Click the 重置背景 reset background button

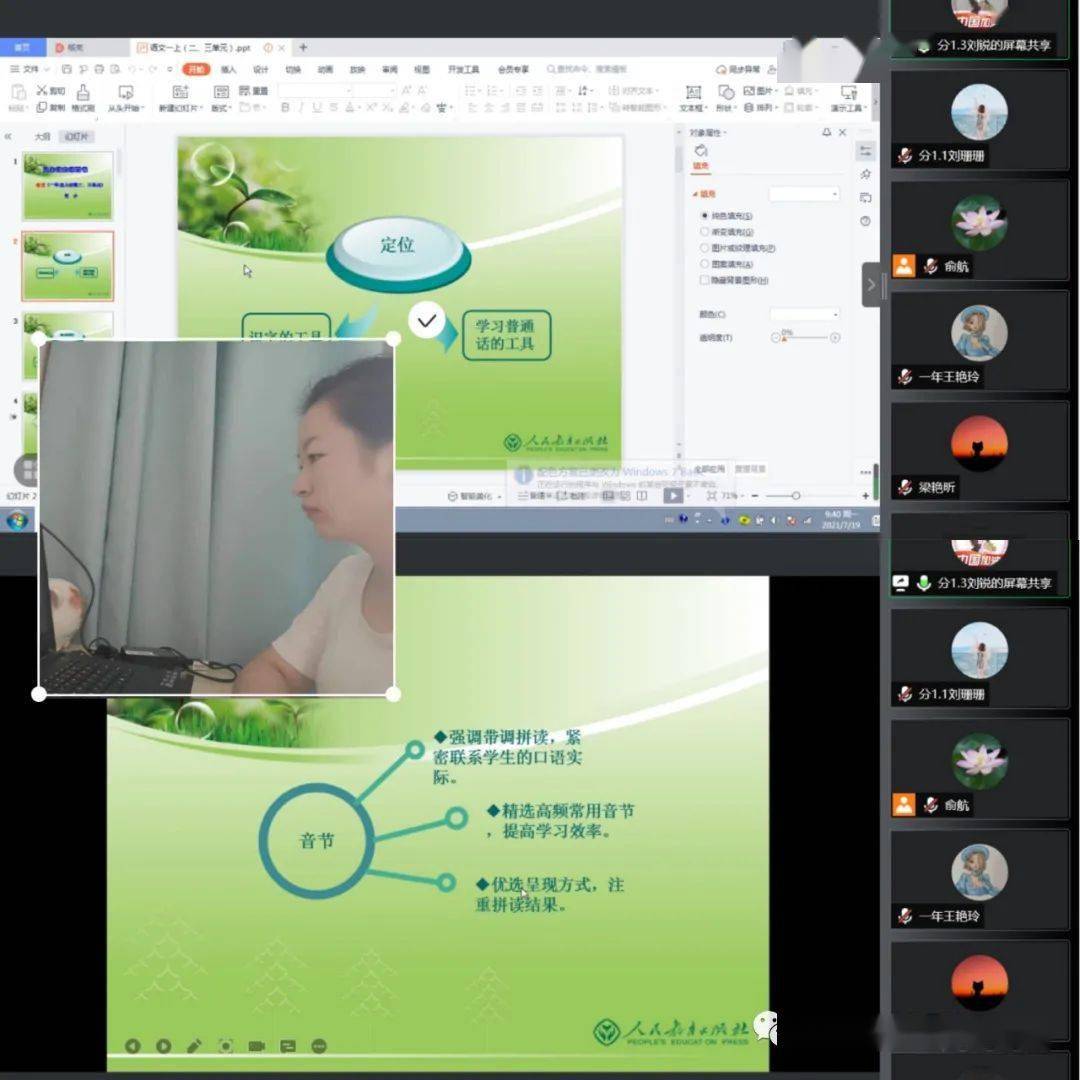click(750, 469)
